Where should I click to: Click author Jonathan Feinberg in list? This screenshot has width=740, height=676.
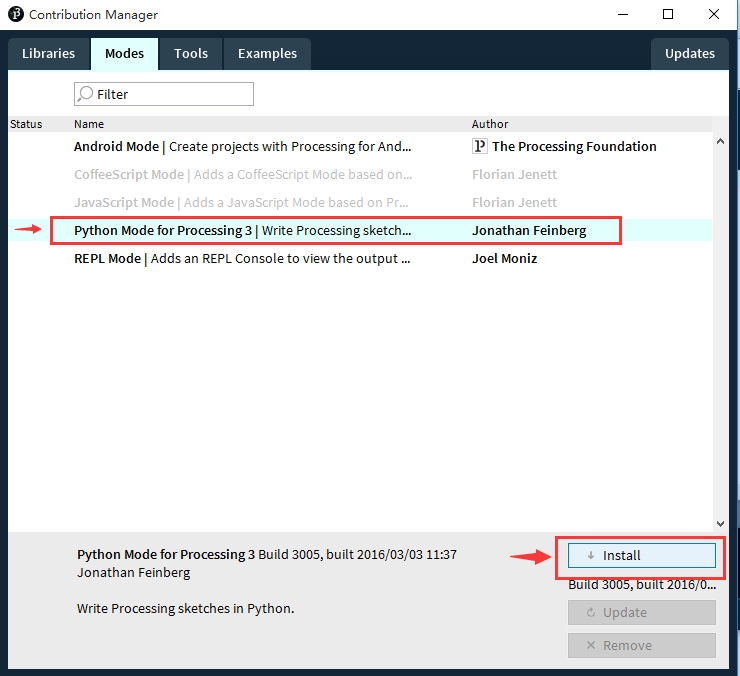click(529, 230)
